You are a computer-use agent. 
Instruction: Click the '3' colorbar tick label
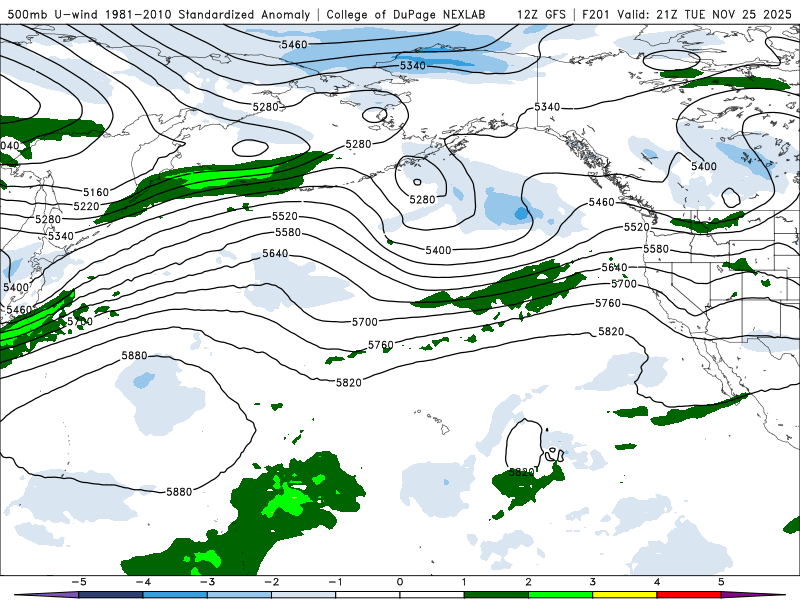click(592, 582)
